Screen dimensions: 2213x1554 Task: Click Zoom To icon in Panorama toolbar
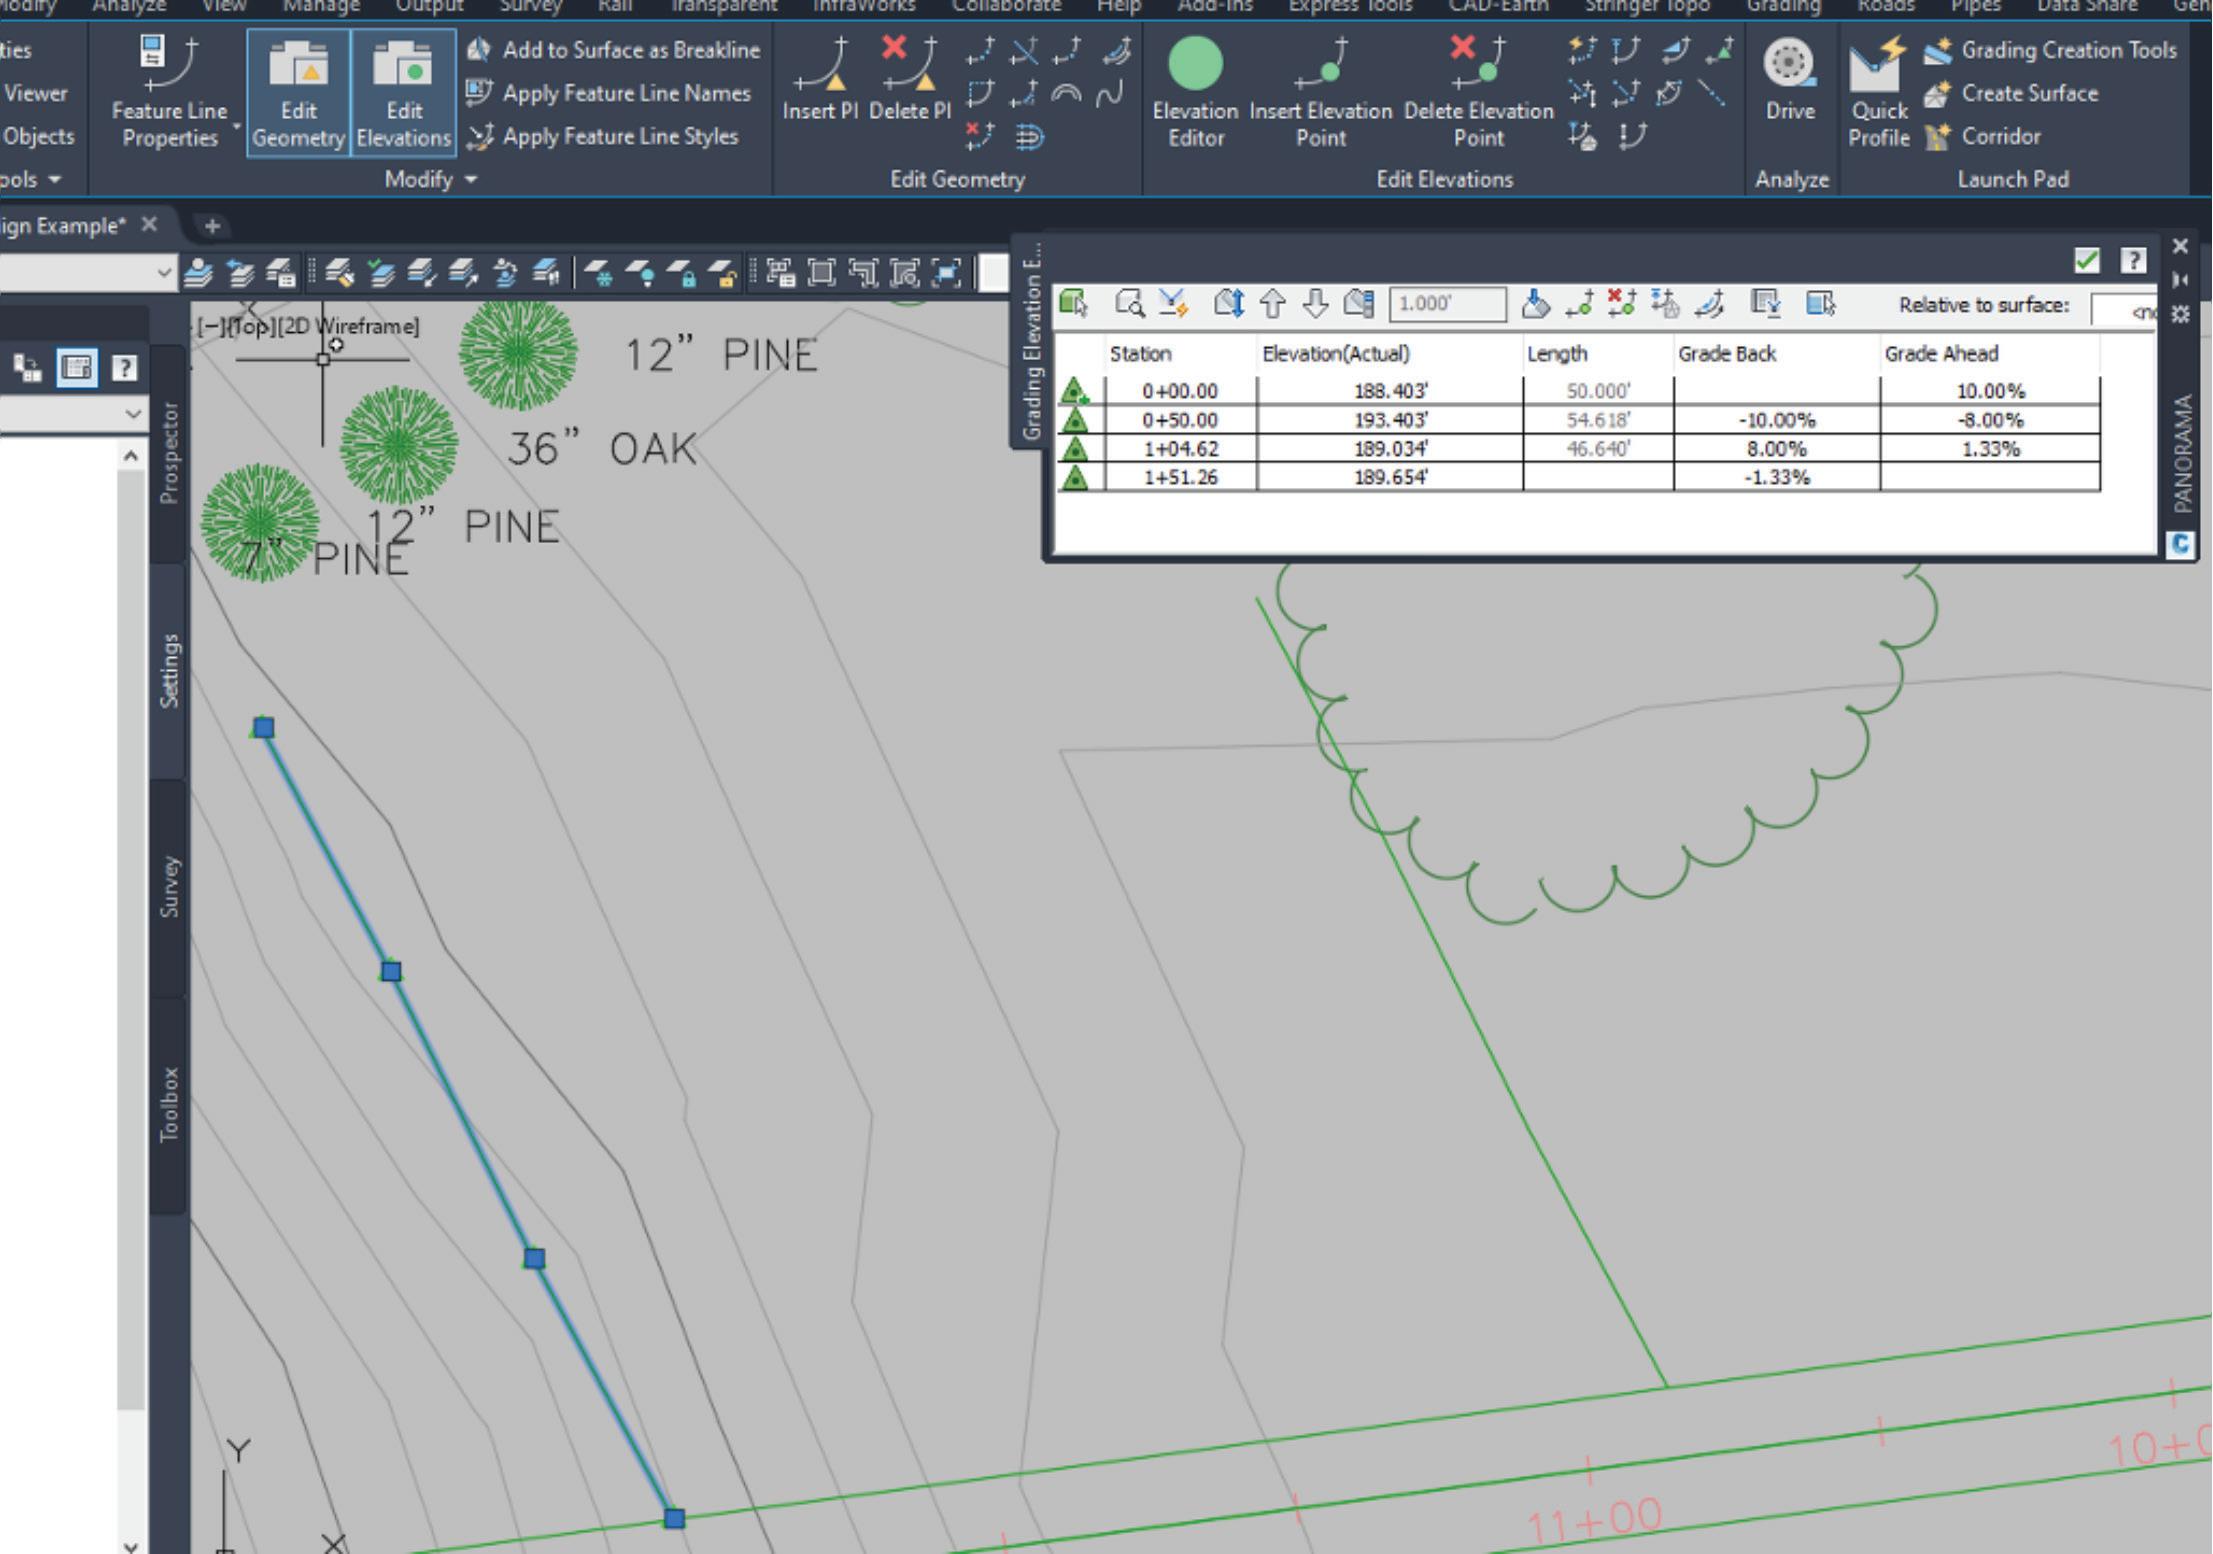(1130, 303)
